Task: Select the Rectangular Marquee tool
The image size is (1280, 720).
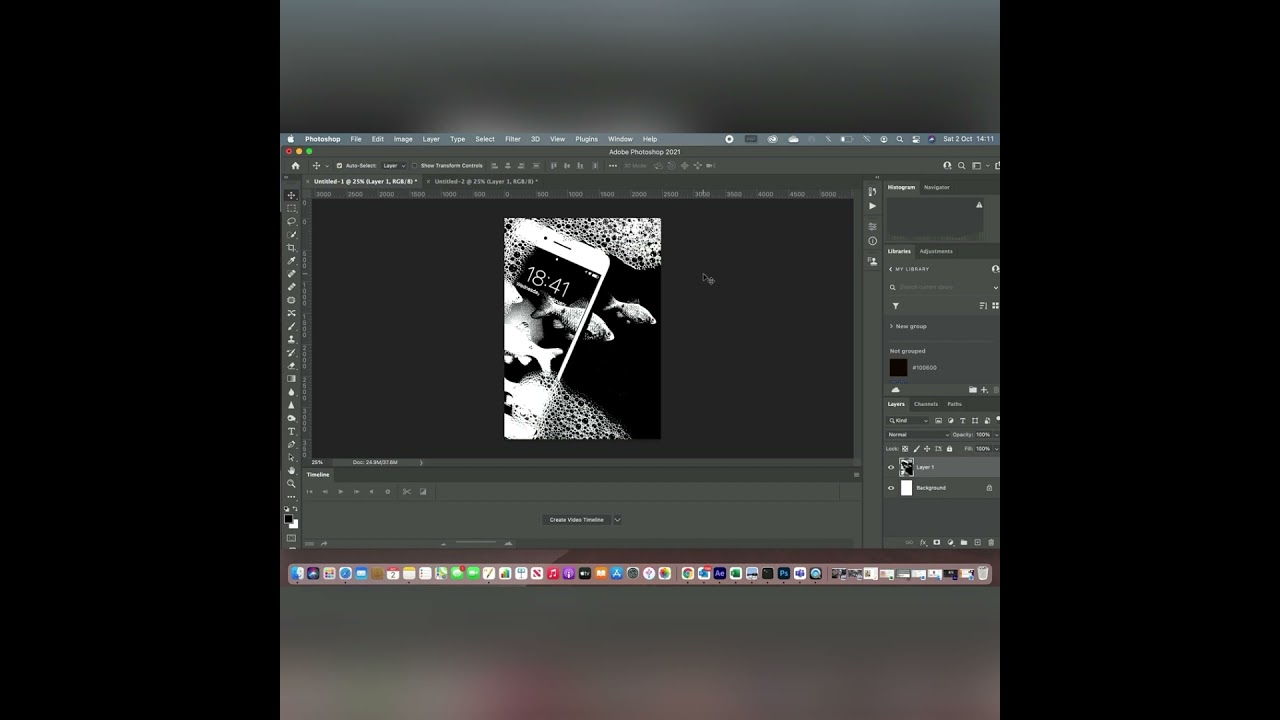Action: coord(292,208)
